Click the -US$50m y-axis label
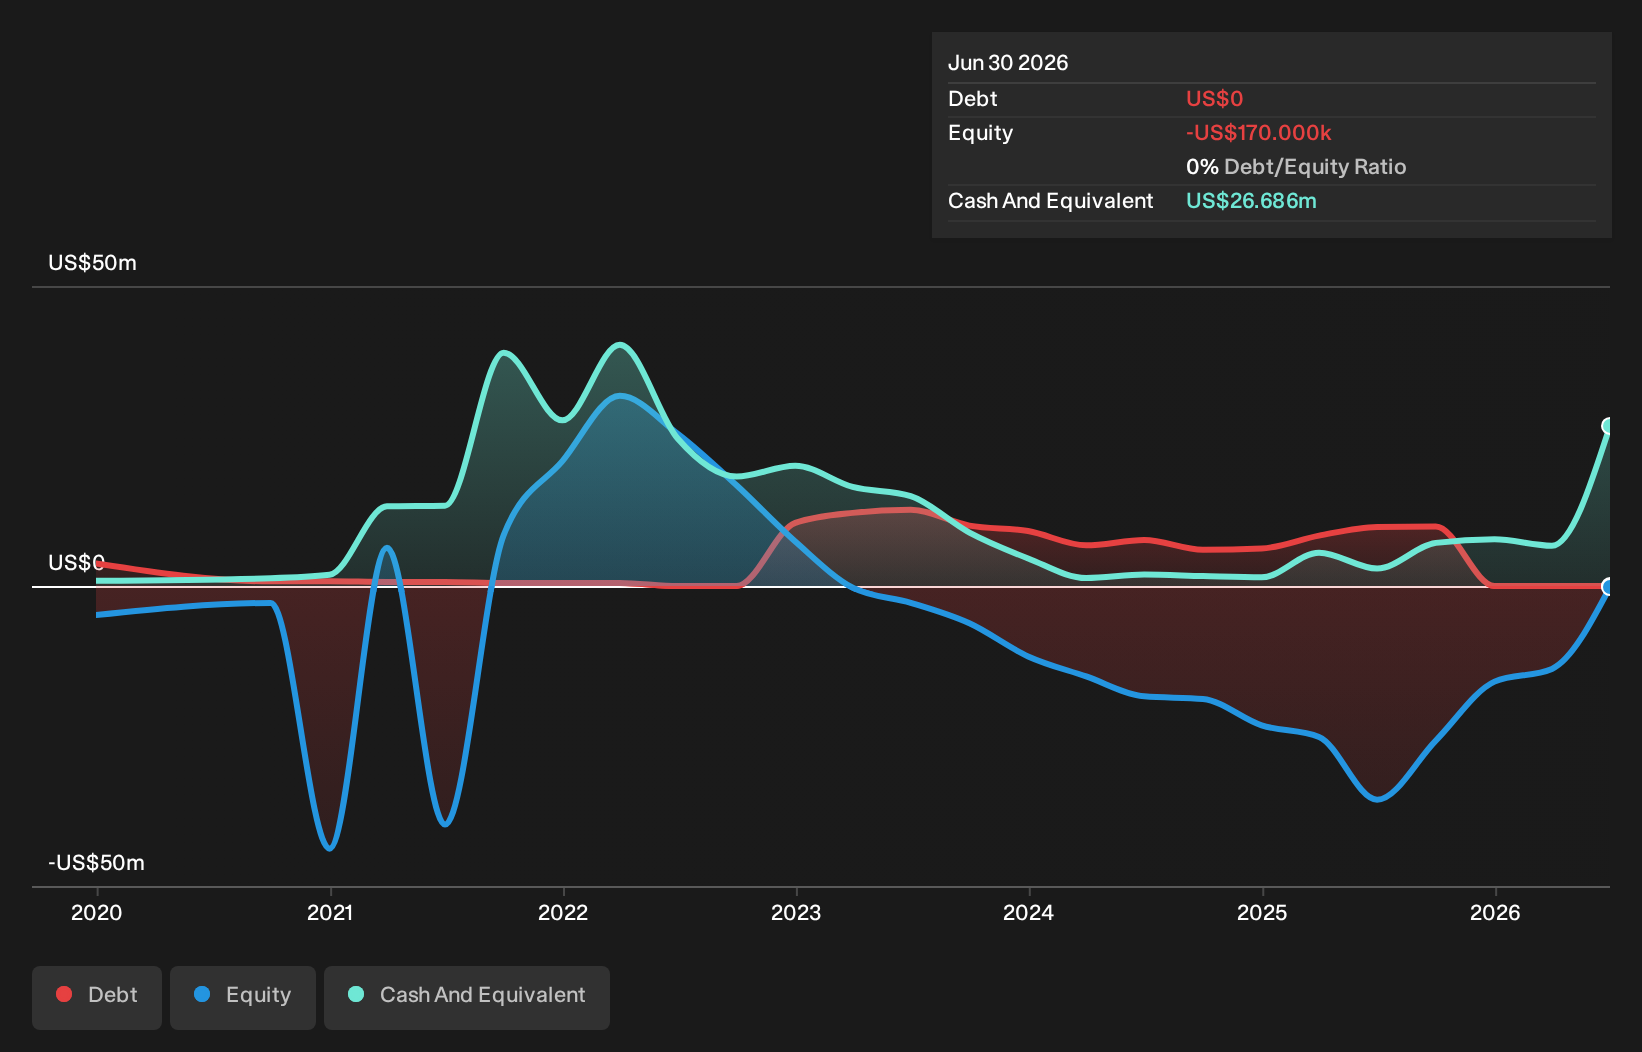1642x1052 pixels. click(97, 863)
